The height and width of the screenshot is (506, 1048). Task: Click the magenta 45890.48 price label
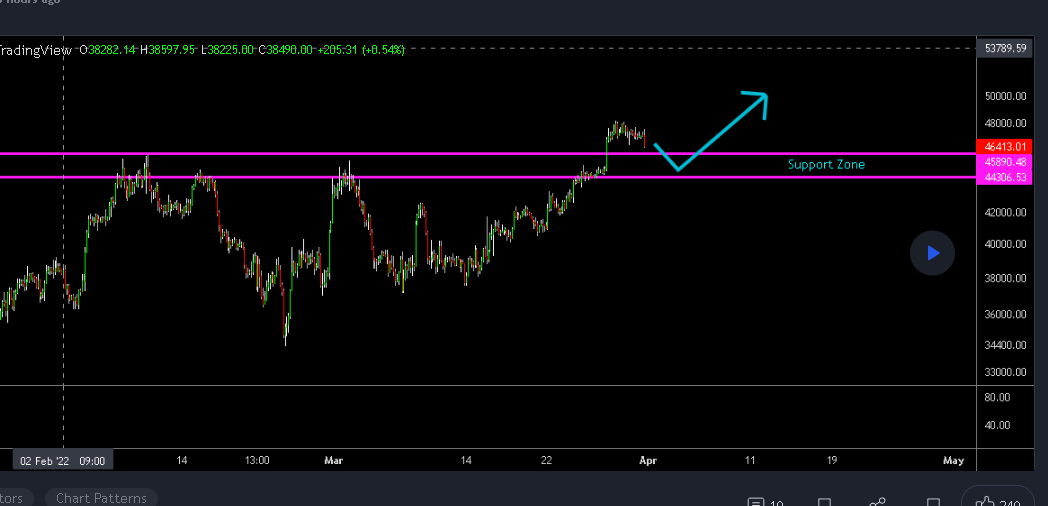pyautogui.click(x=1005, y=162)
